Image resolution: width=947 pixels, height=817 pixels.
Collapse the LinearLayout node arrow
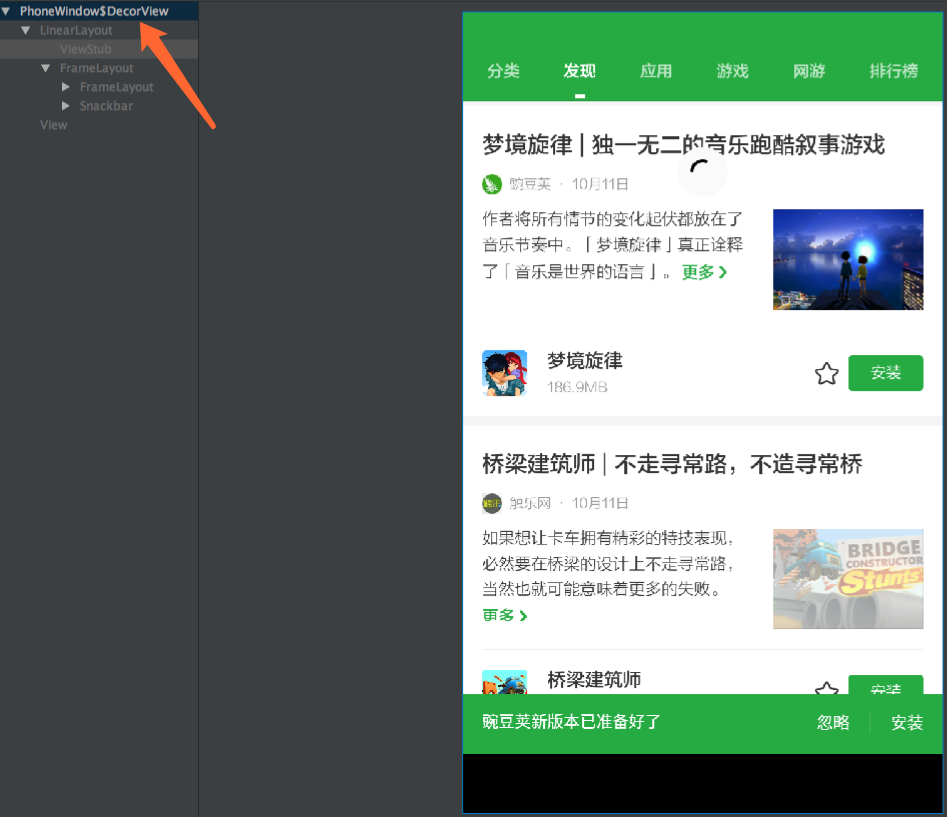click(25, 30)
